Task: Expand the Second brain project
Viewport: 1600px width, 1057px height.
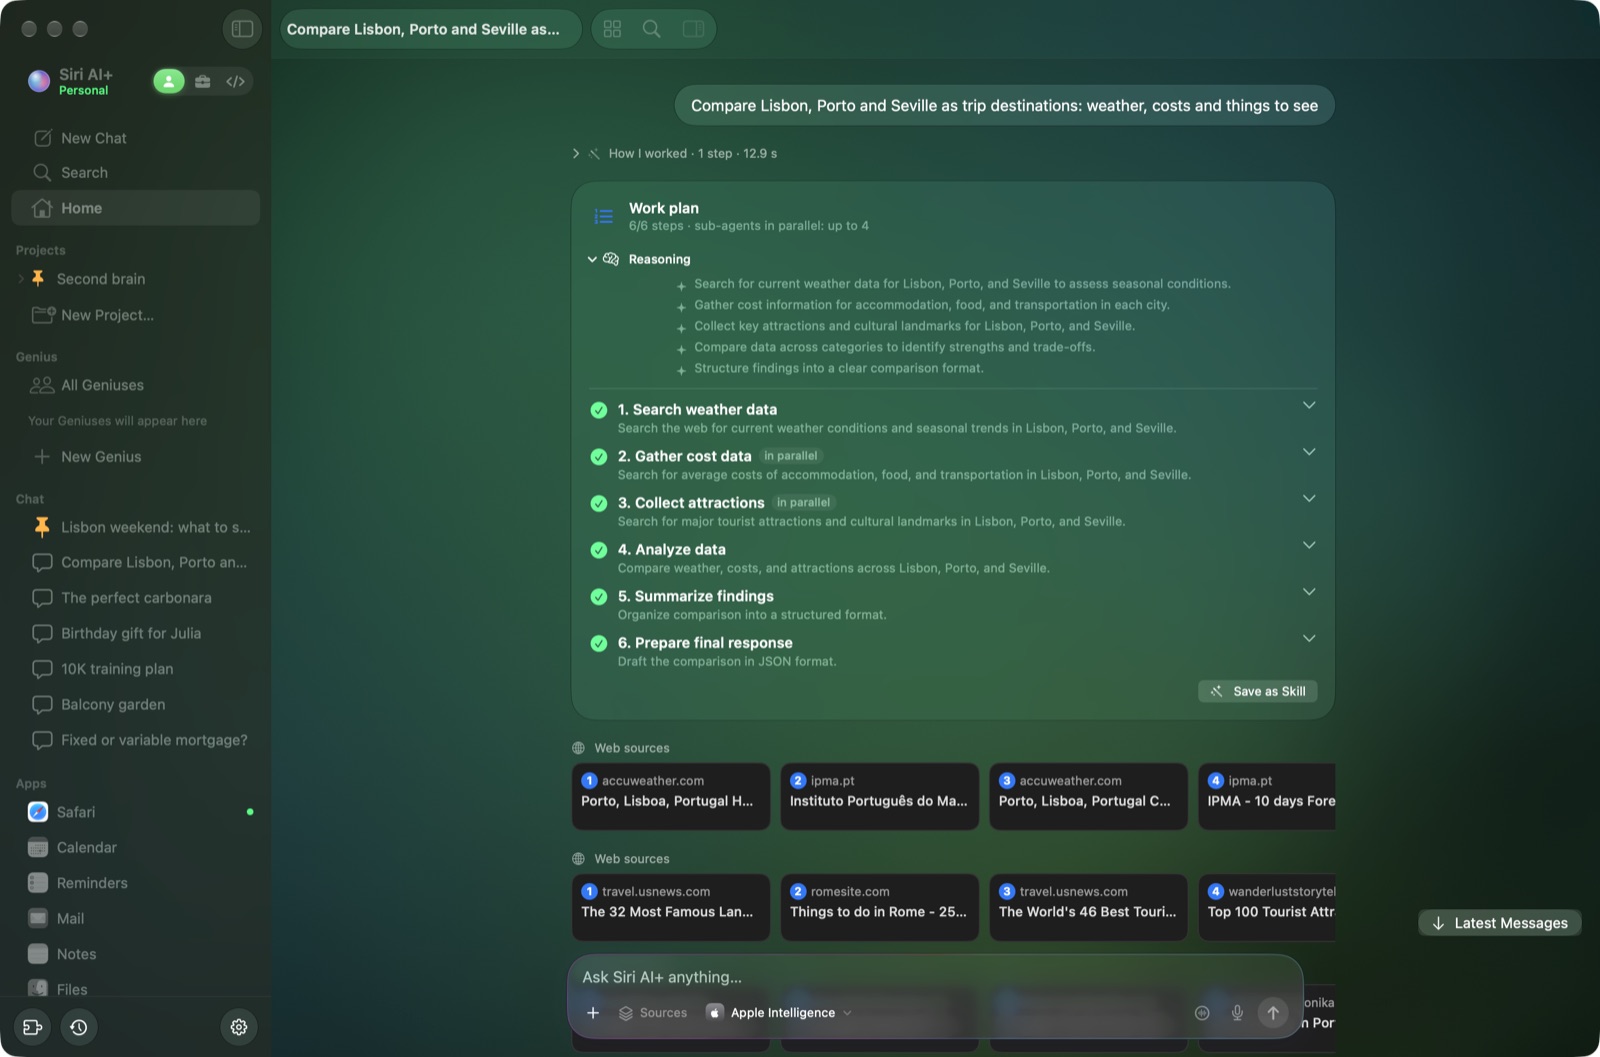Action: tap(20, 279)
